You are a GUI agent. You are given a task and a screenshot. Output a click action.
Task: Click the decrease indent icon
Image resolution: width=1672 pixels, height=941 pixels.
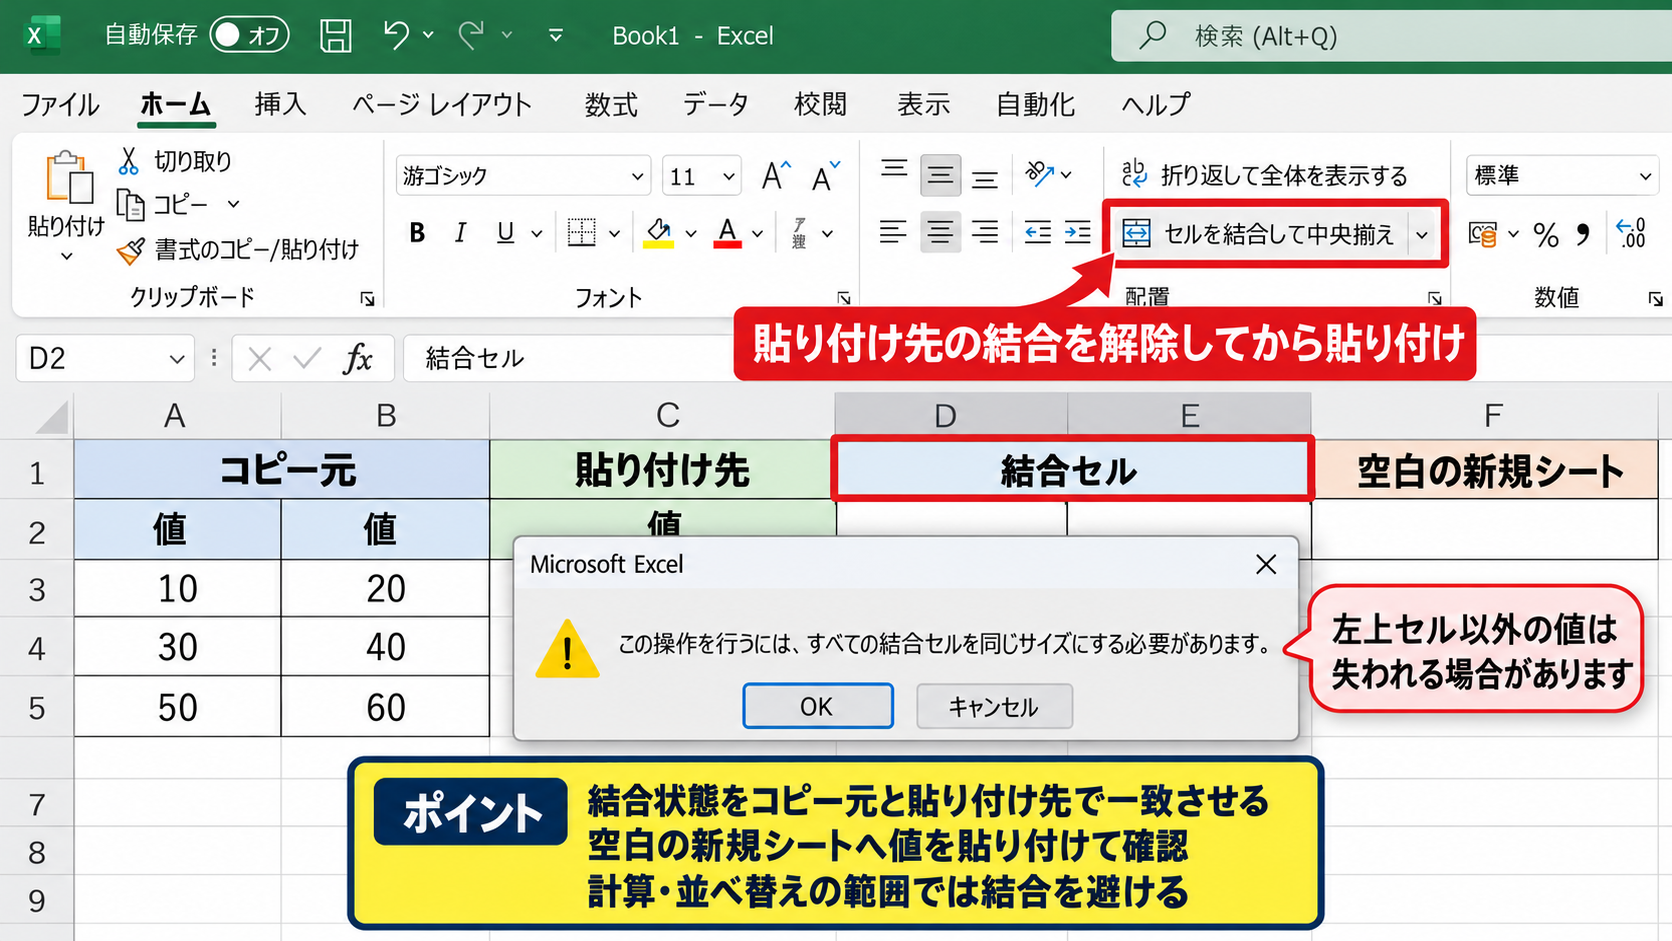coord(1037,233)
